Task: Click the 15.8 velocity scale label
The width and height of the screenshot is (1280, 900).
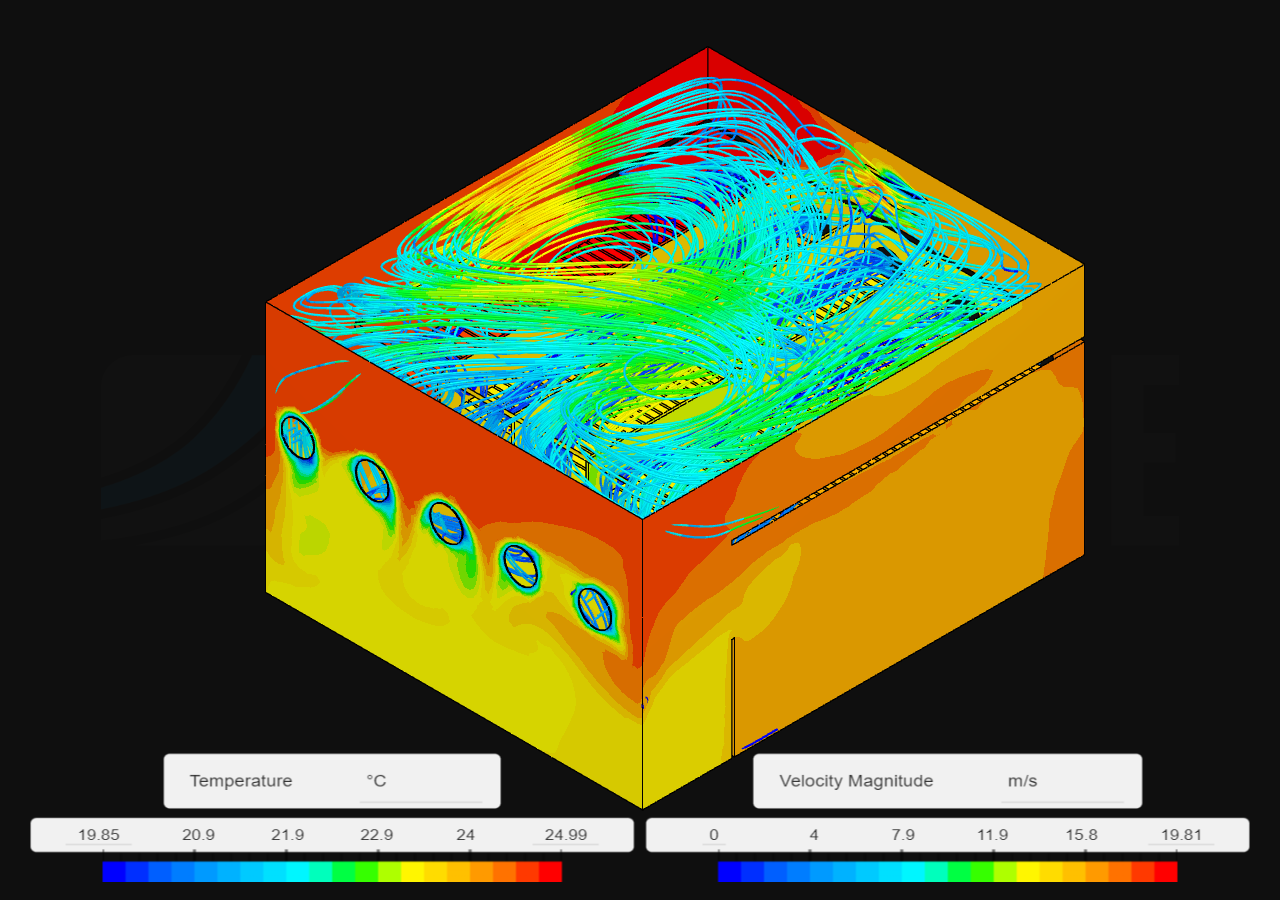Action: click(x=1081, y=835)
